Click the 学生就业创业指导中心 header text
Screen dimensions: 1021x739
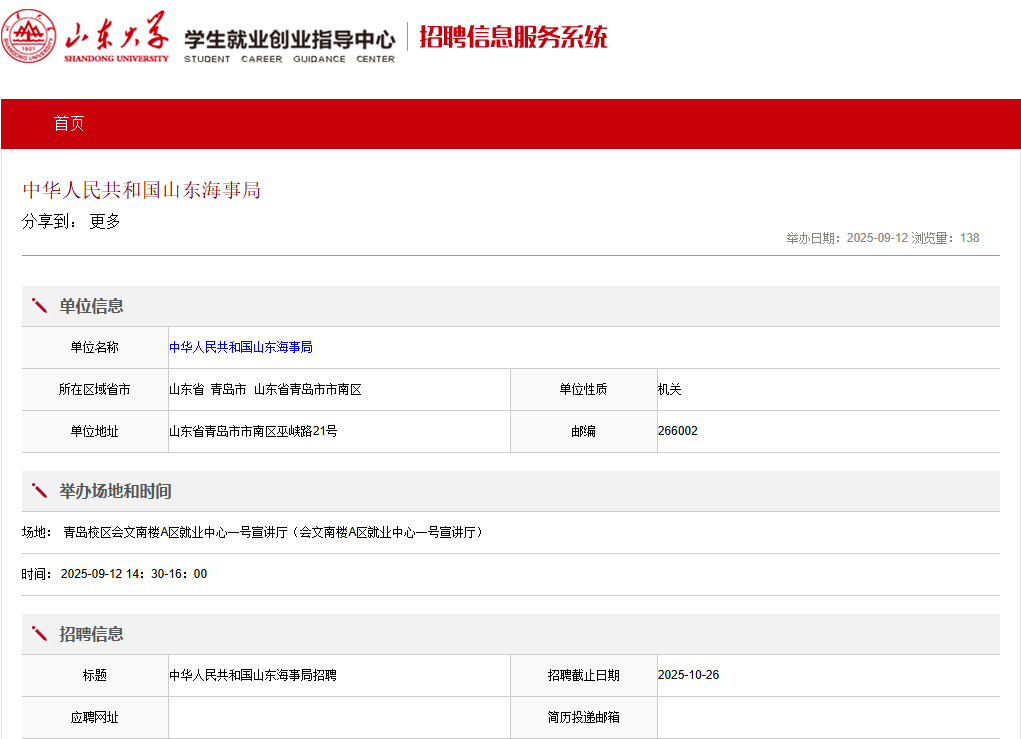point(290,40)
